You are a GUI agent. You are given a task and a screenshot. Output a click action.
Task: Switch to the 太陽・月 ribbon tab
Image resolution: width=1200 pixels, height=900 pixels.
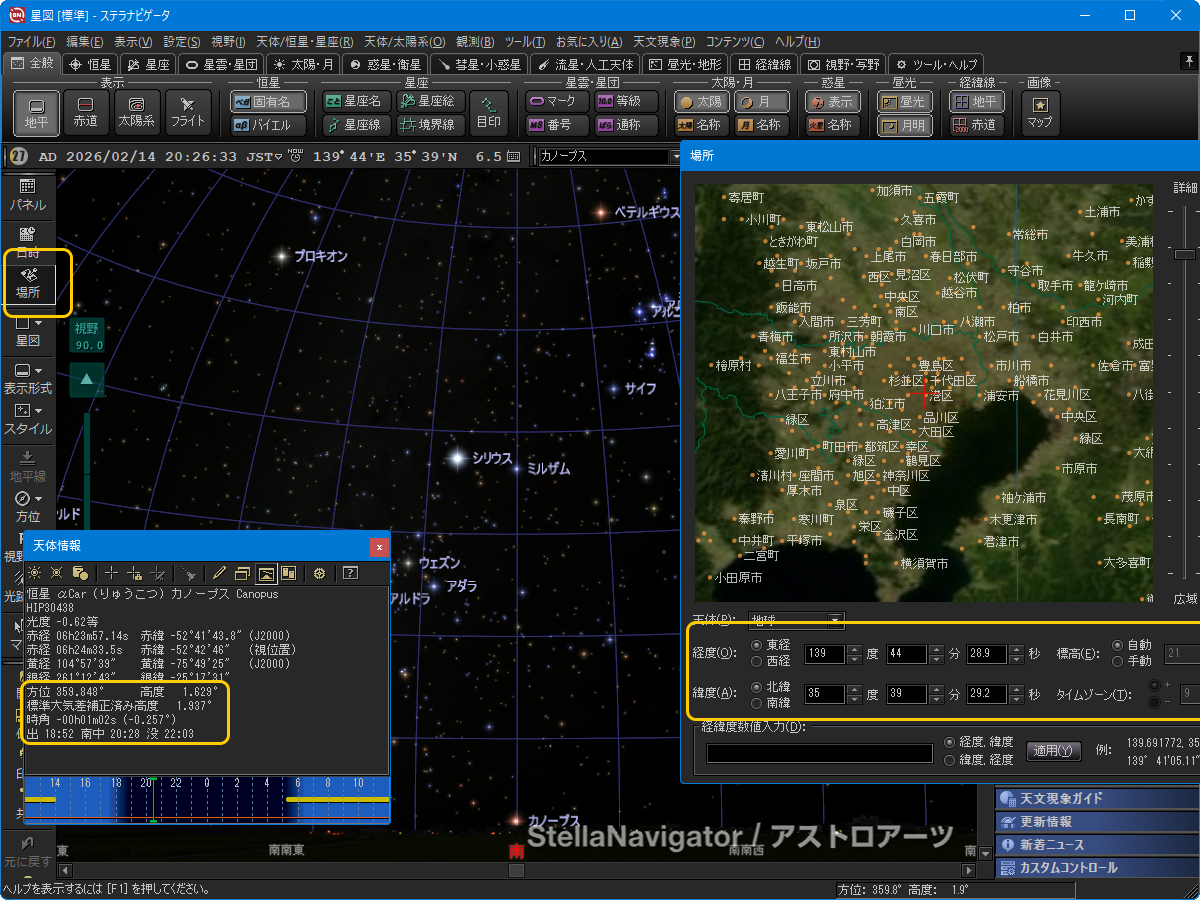(305, 64)
